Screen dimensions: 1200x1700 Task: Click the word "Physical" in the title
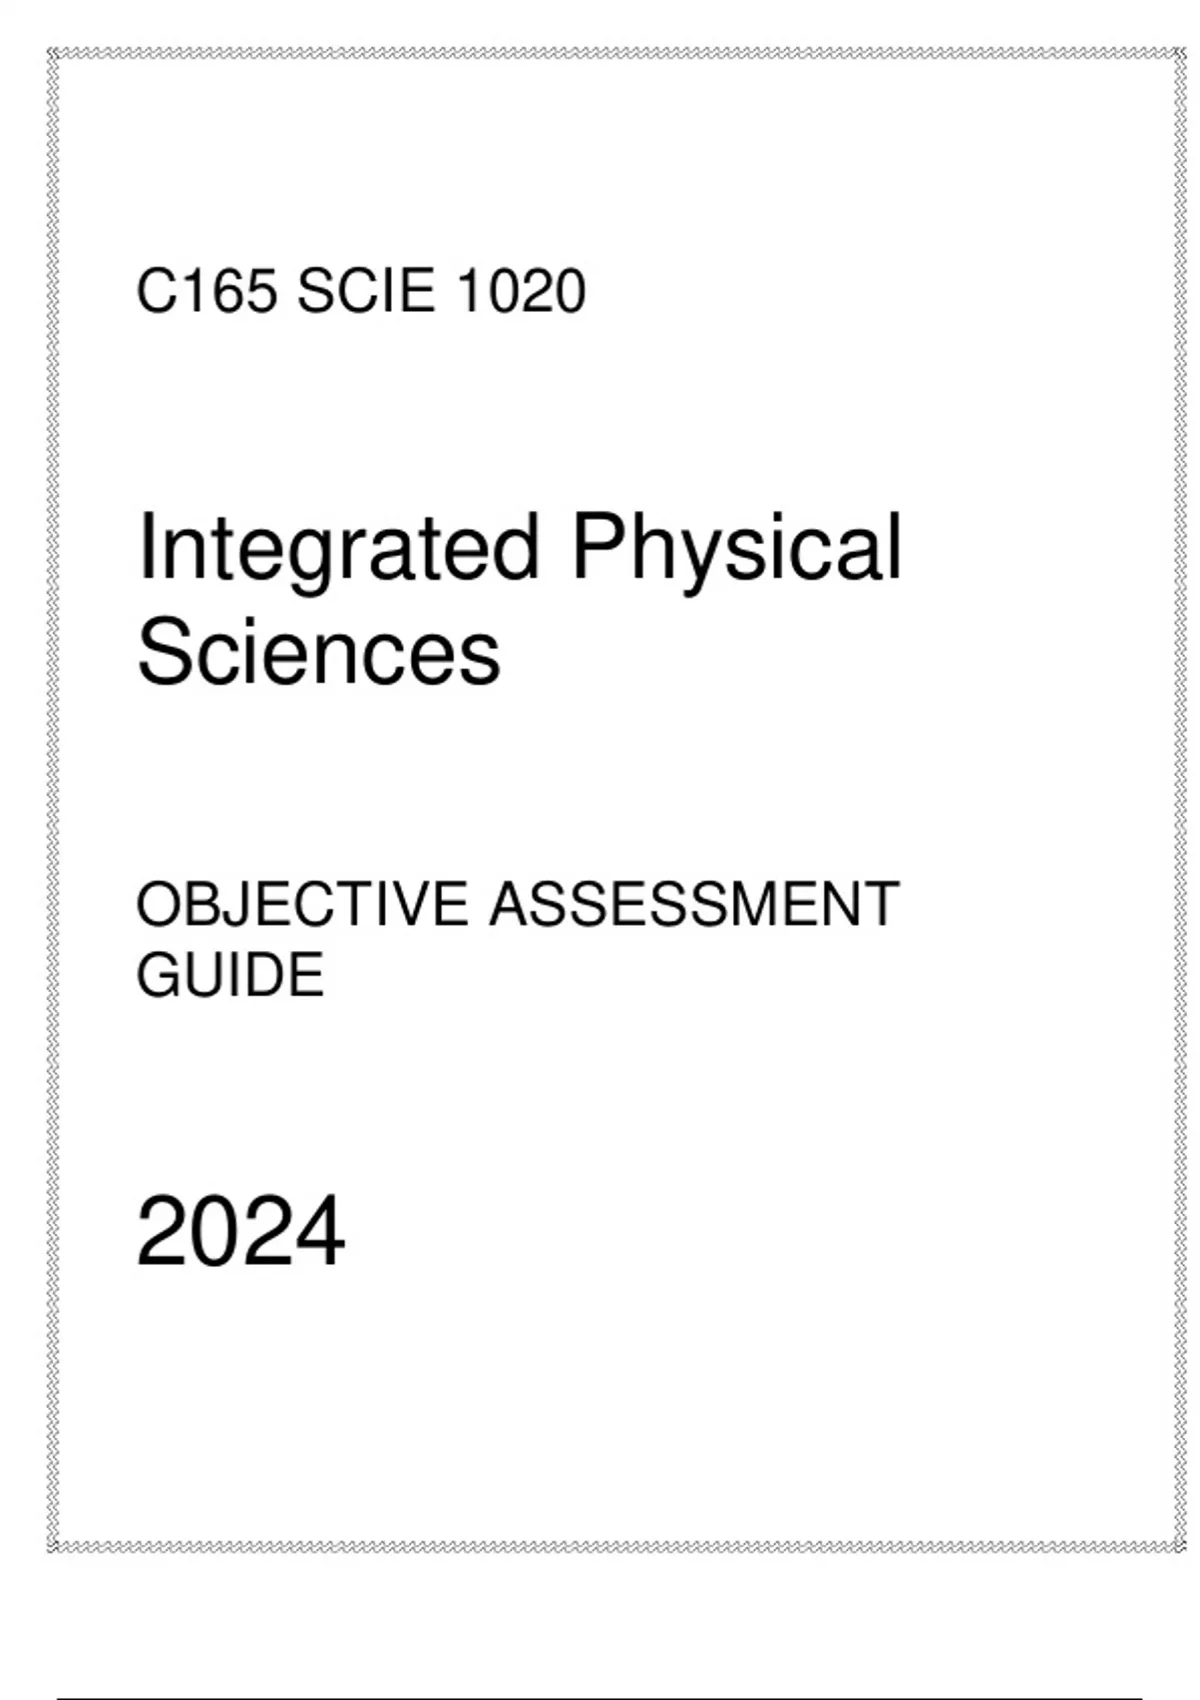736,550
